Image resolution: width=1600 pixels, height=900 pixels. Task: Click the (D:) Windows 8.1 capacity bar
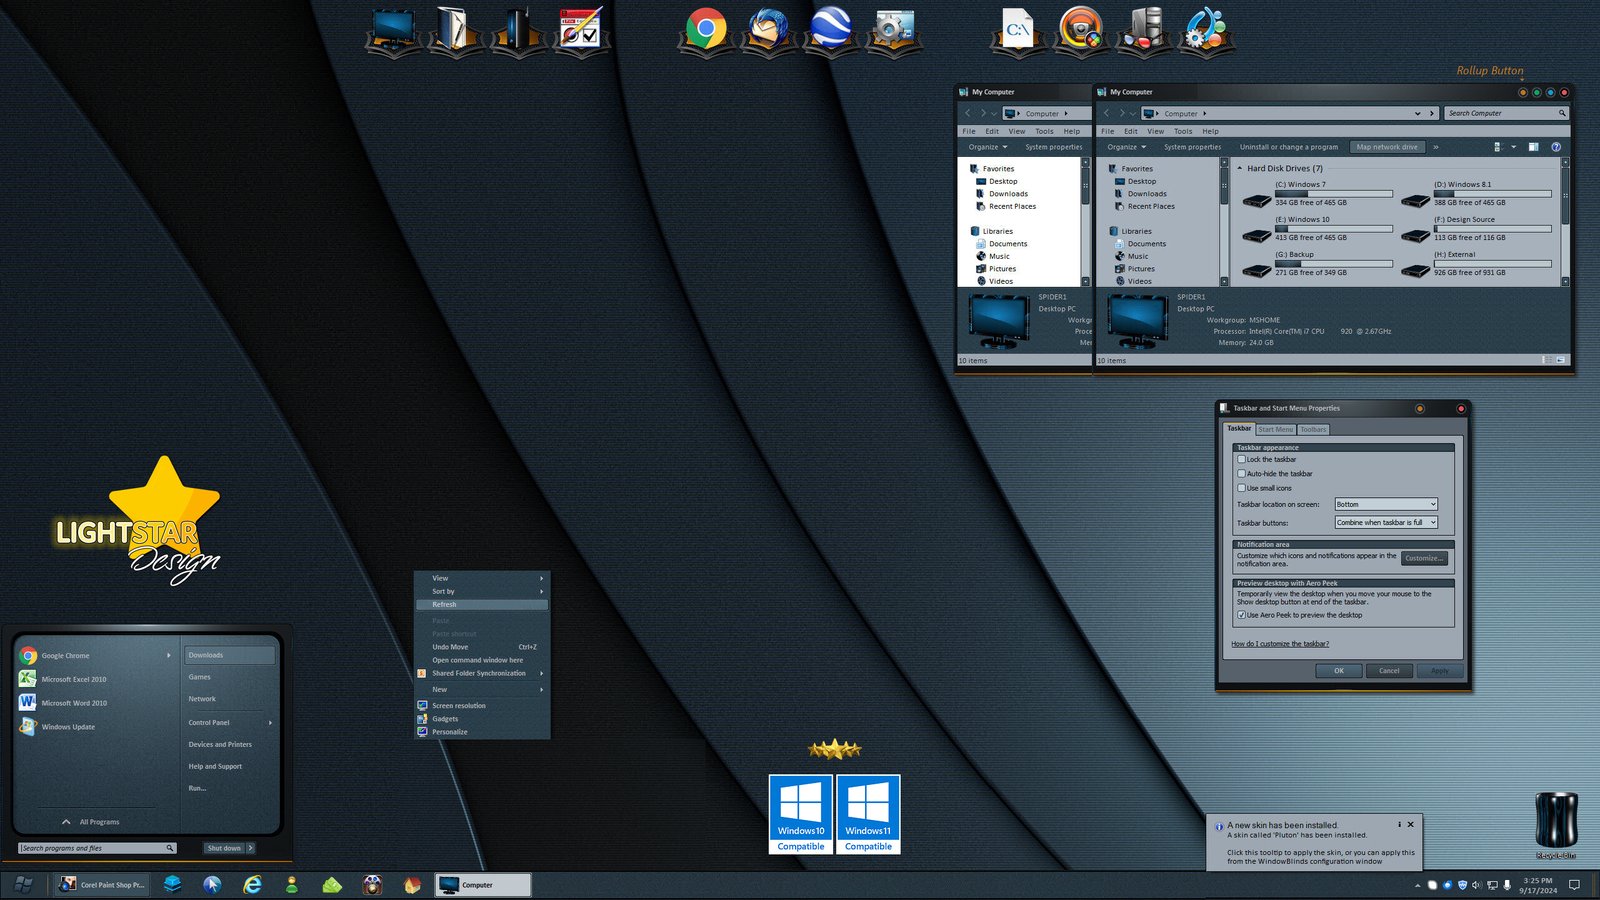(1492, 194)
